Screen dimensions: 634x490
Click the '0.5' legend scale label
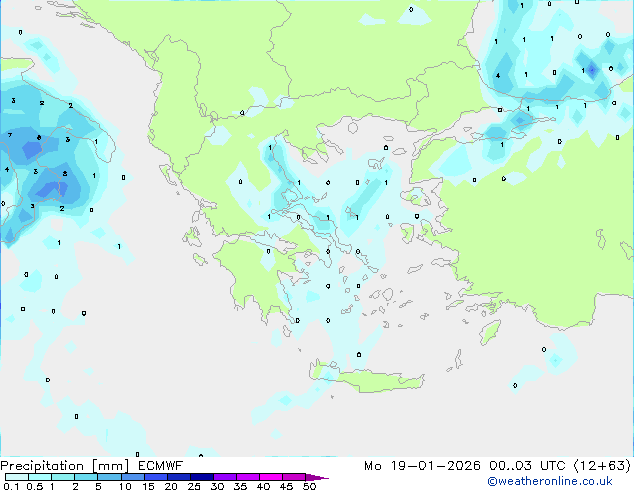pos(35,486)
